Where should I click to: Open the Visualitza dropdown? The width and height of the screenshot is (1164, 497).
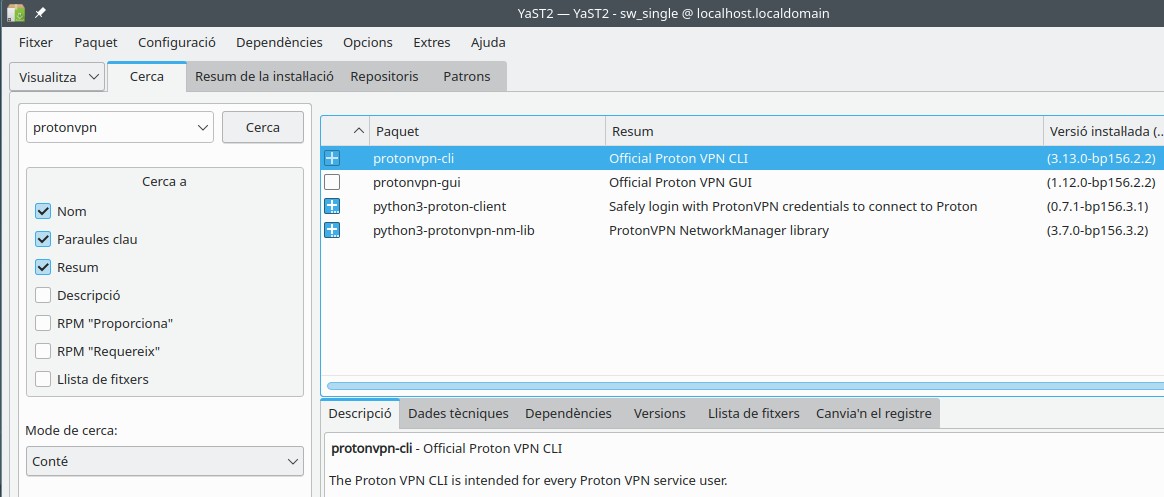pyautogui.click(x=57, y=77)
